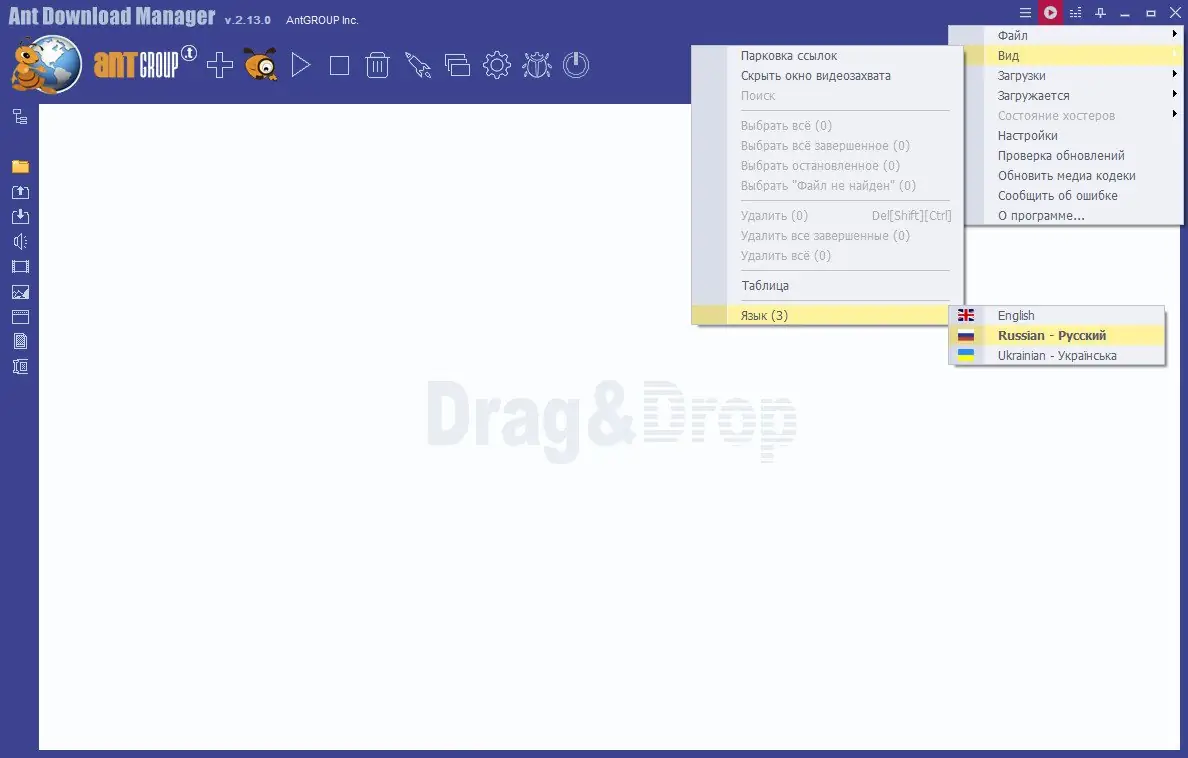
Task: Open О программе... entry
Action: pyautogui.click(x=1066, y=215)
